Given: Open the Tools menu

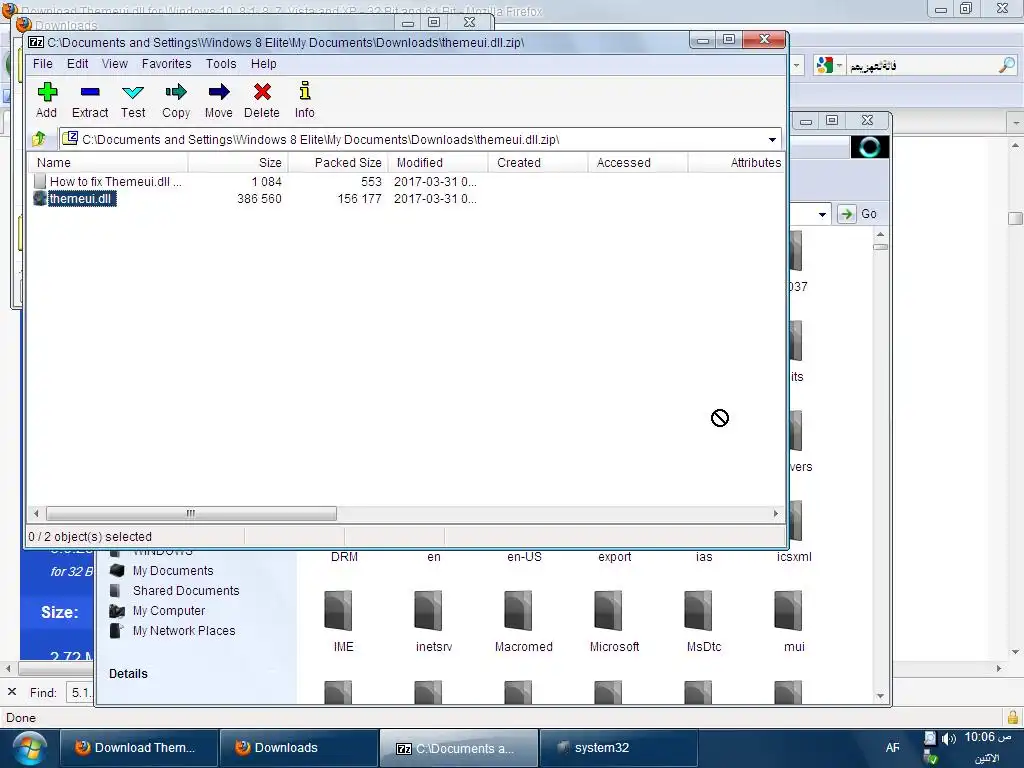Looking at the screenshot, I should click(221, 64).
